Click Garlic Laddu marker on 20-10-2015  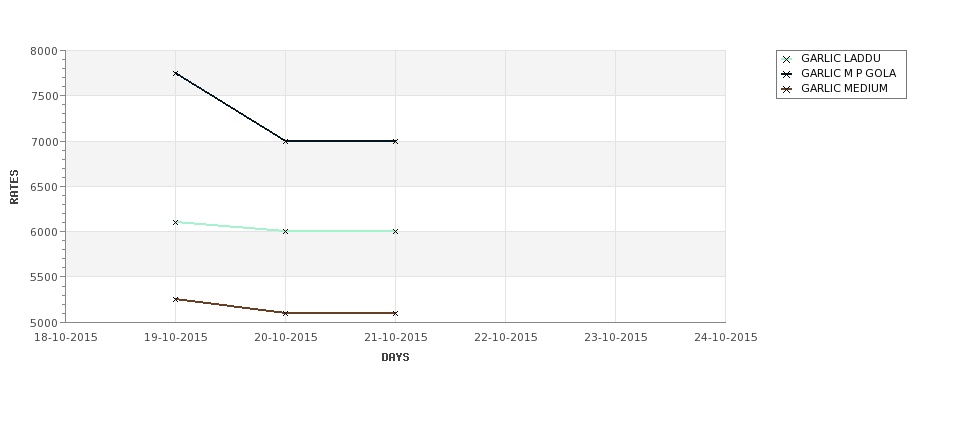(285, 231)
